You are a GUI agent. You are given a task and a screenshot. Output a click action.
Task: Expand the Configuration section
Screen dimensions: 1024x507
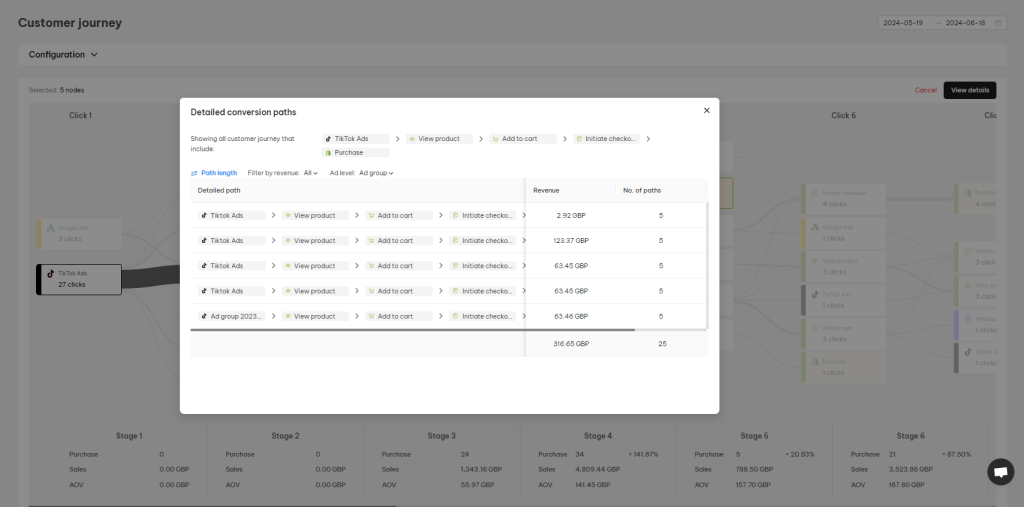point(63,55)
